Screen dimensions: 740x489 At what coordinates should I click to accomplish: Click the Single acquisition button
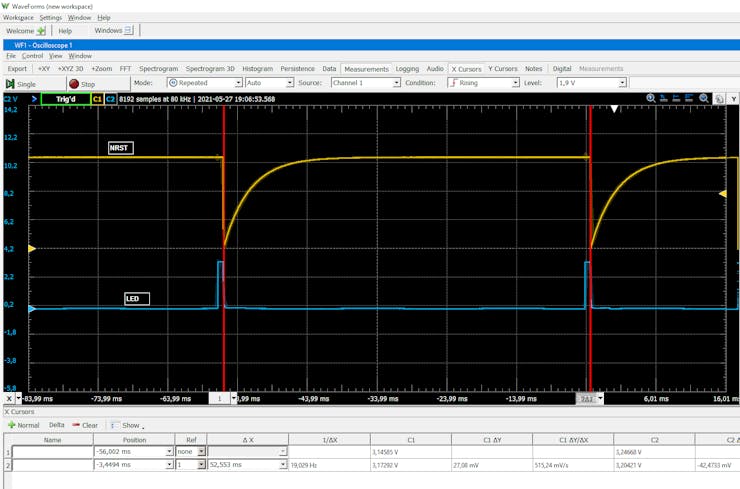coord(22,84)
